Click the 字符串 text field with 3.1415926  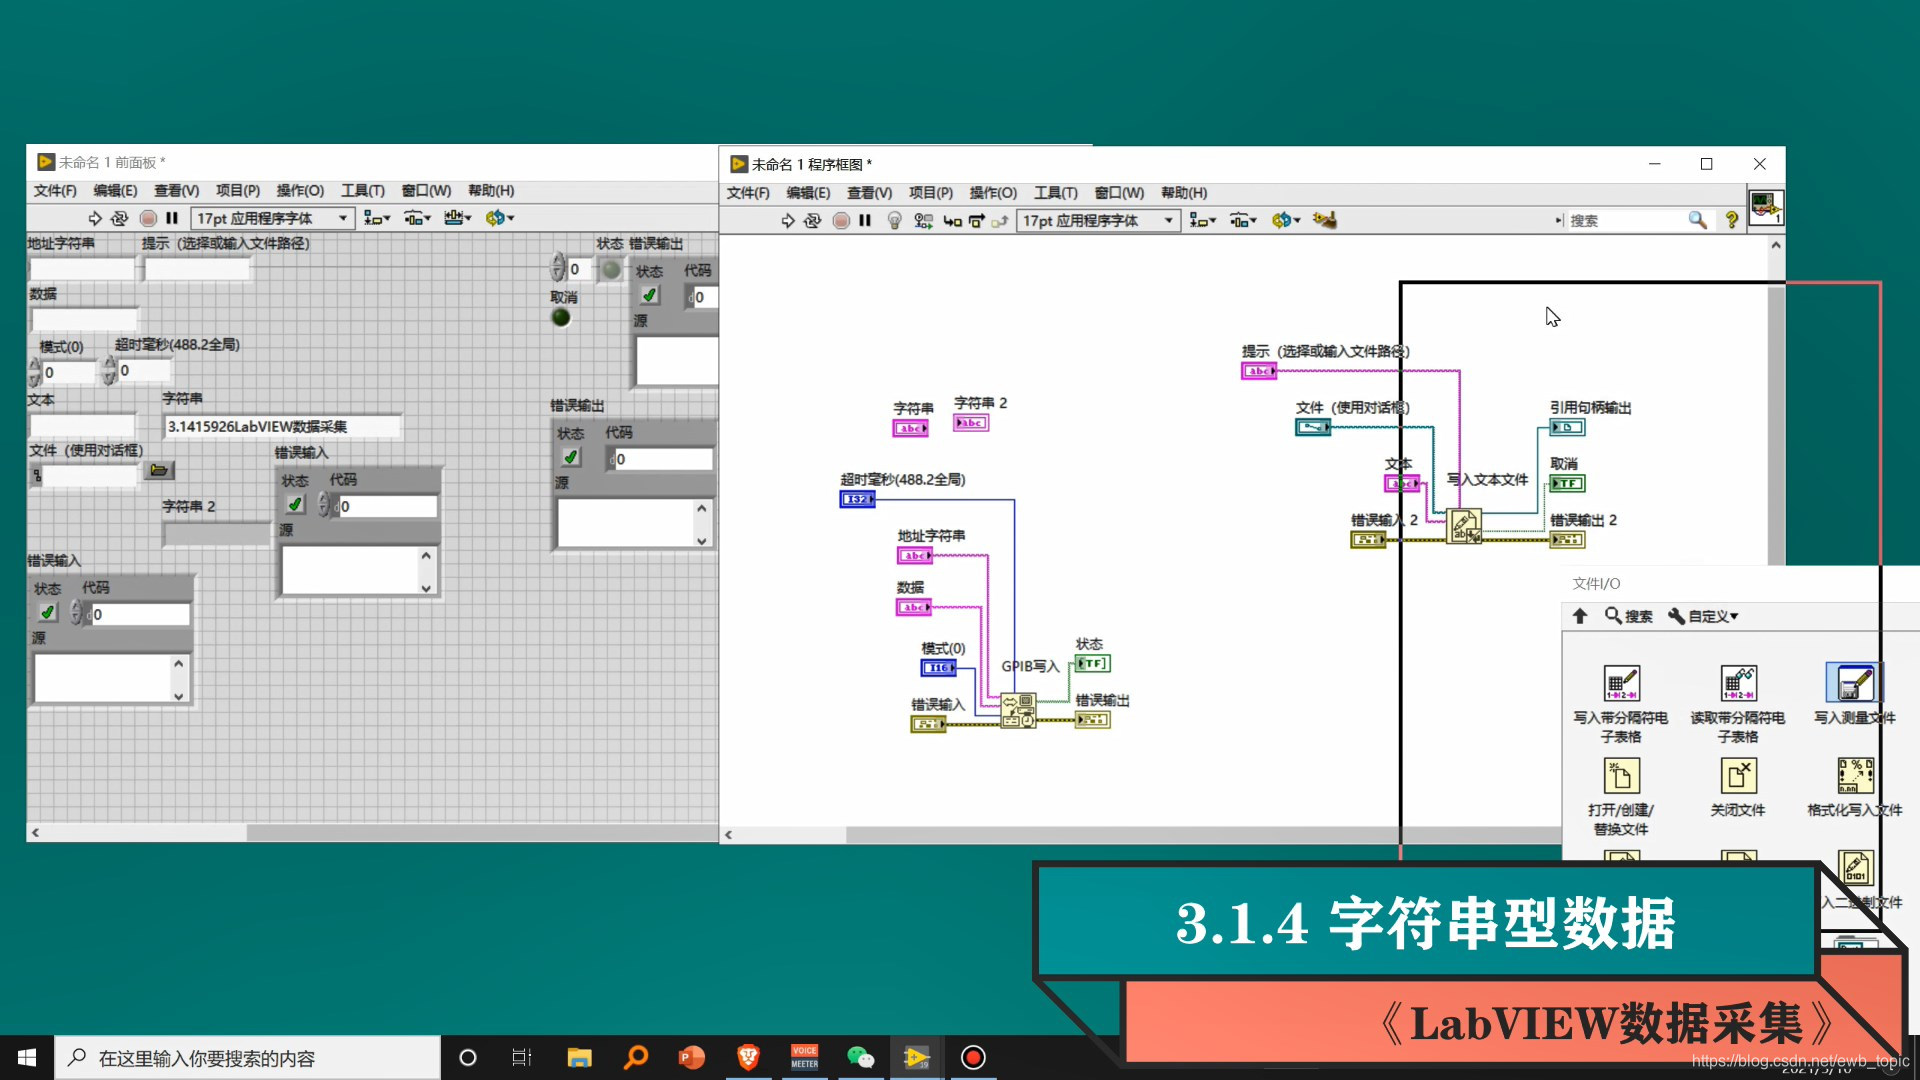point(282,426)
